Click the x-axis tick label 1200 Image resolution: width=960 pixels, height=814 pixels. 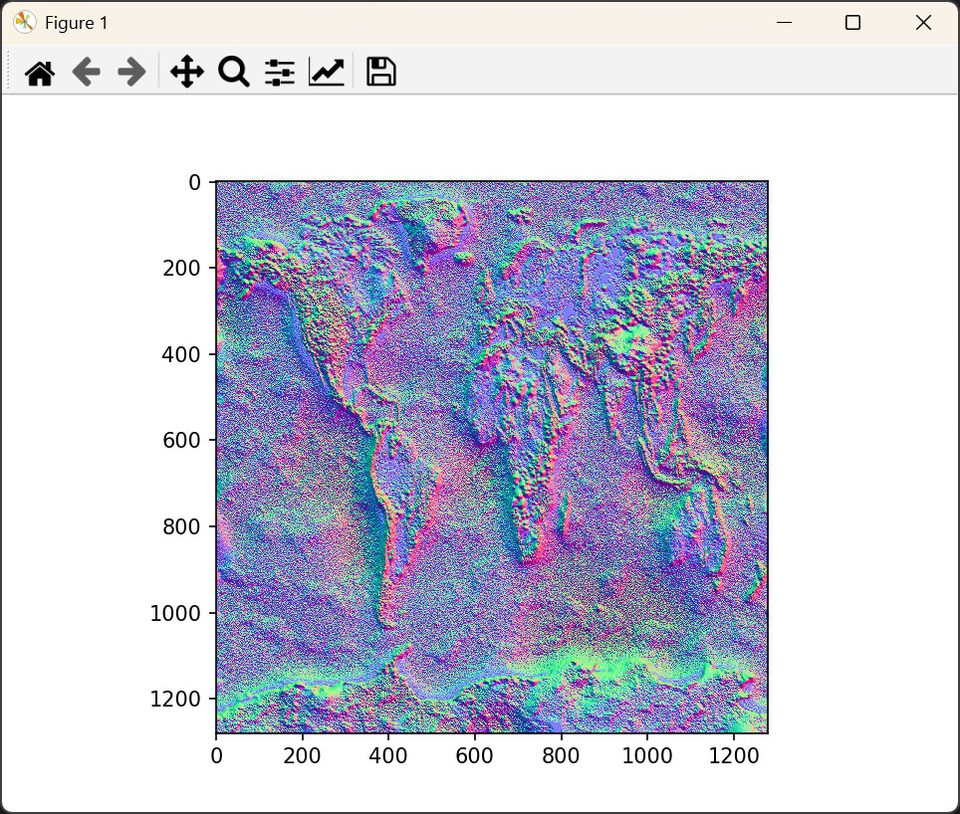click(733, 756)
